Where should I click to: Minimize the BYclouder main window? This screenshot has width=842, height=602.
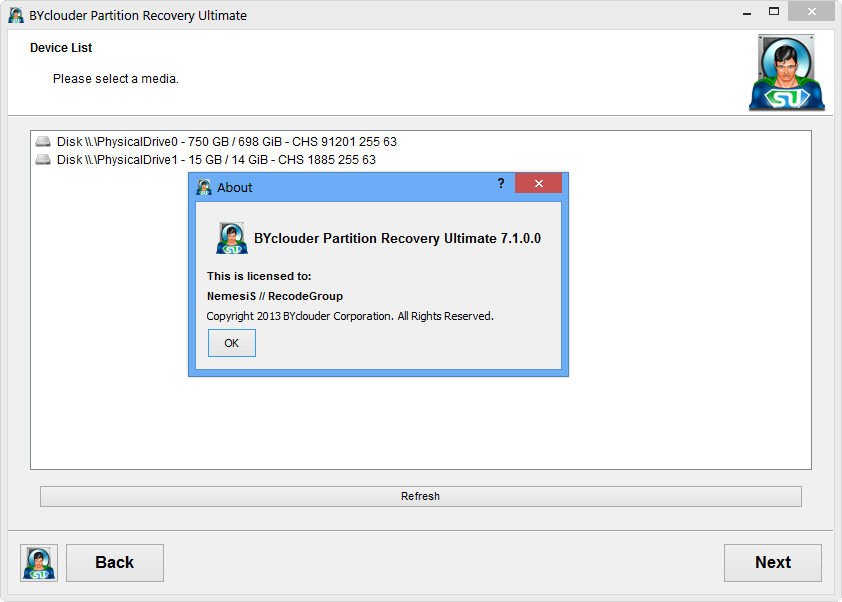tap(747, 13)
